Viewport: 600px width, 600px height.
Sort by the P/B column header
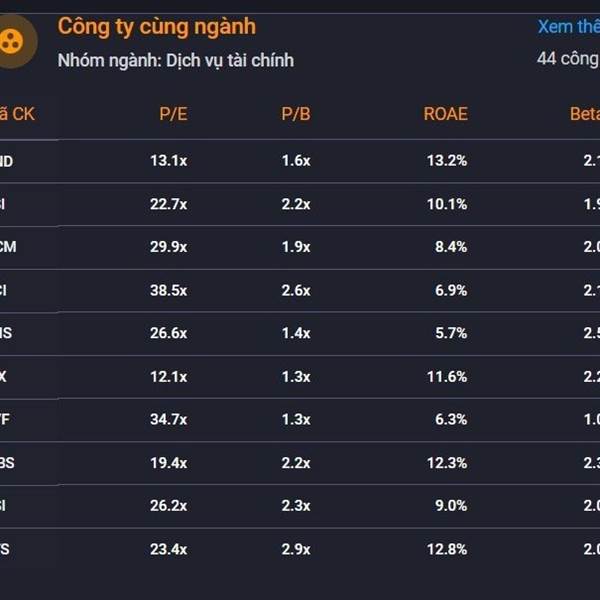tap(296, 114)
